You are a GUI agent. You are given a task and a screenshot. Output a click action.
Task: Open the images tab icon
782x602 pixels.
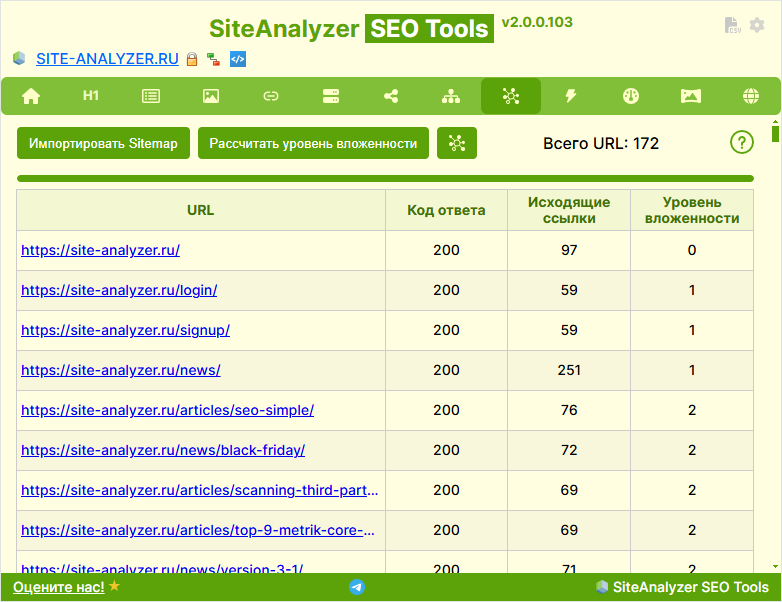[x=210, y=96]
